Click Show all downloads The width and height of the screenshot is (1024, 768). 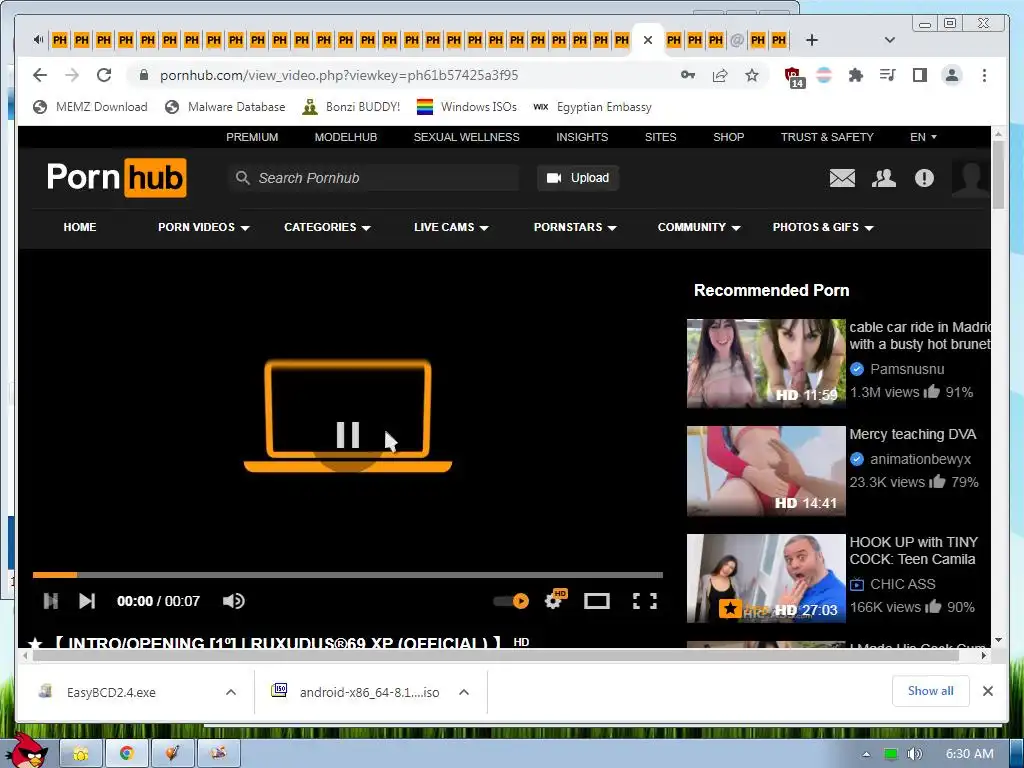(931, 691)
